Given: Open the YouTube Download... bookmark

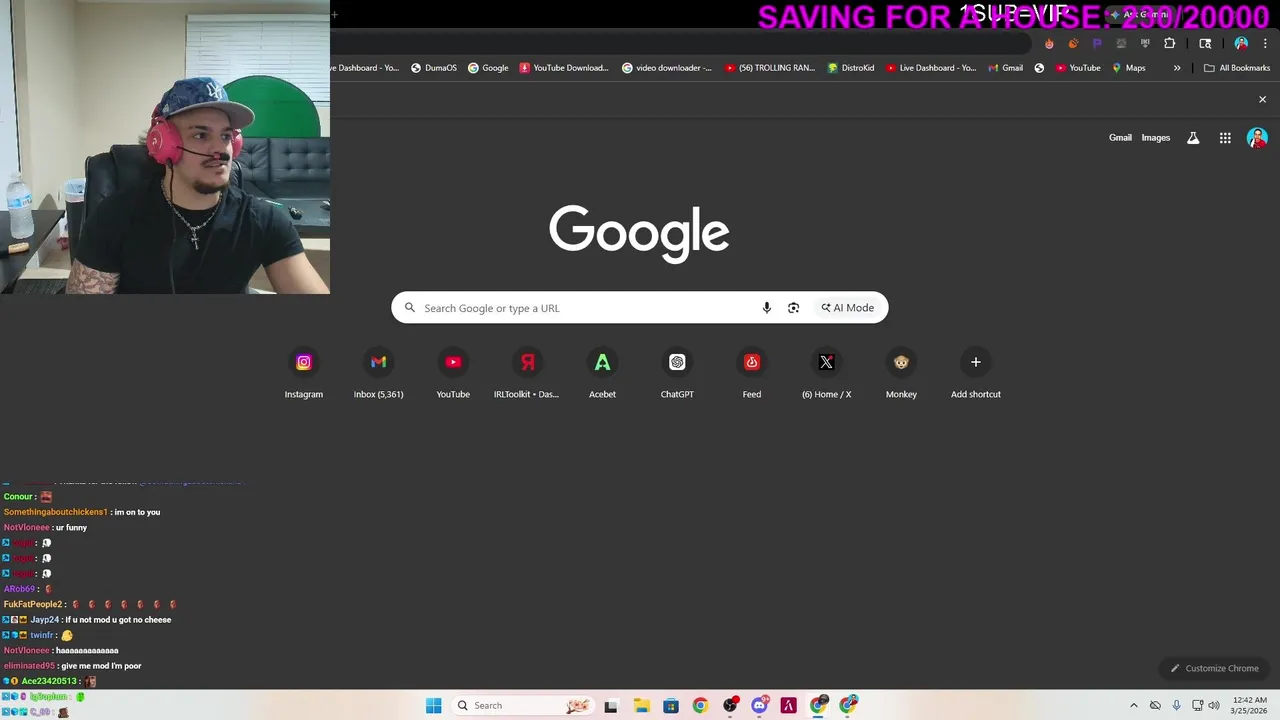Looking at the screenshot, I should [x=564, y=68].
